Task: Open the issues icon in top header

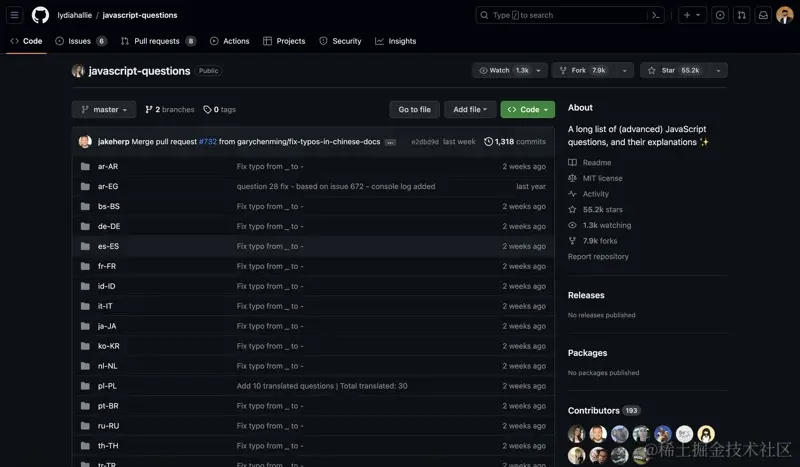Action: pos(720,15)
